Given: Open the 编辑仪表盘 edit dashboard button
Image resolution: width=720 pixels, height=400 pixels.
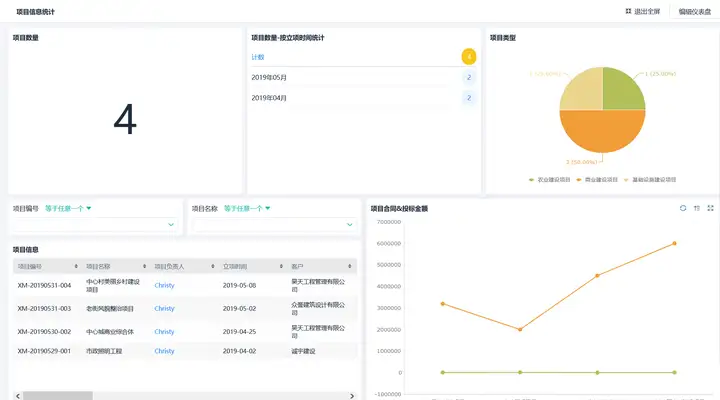Looking at the screenshot, I should pos(694,11).
